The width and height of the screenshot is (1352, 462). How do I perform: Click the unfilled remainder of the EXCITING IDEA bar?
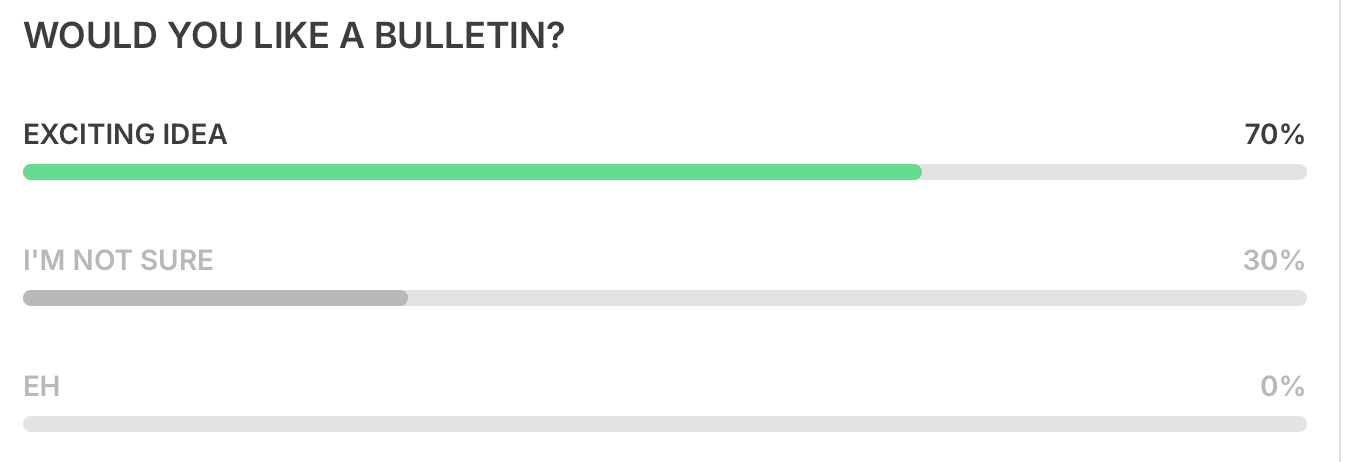pyautogui.click(x=1114, y=172)
